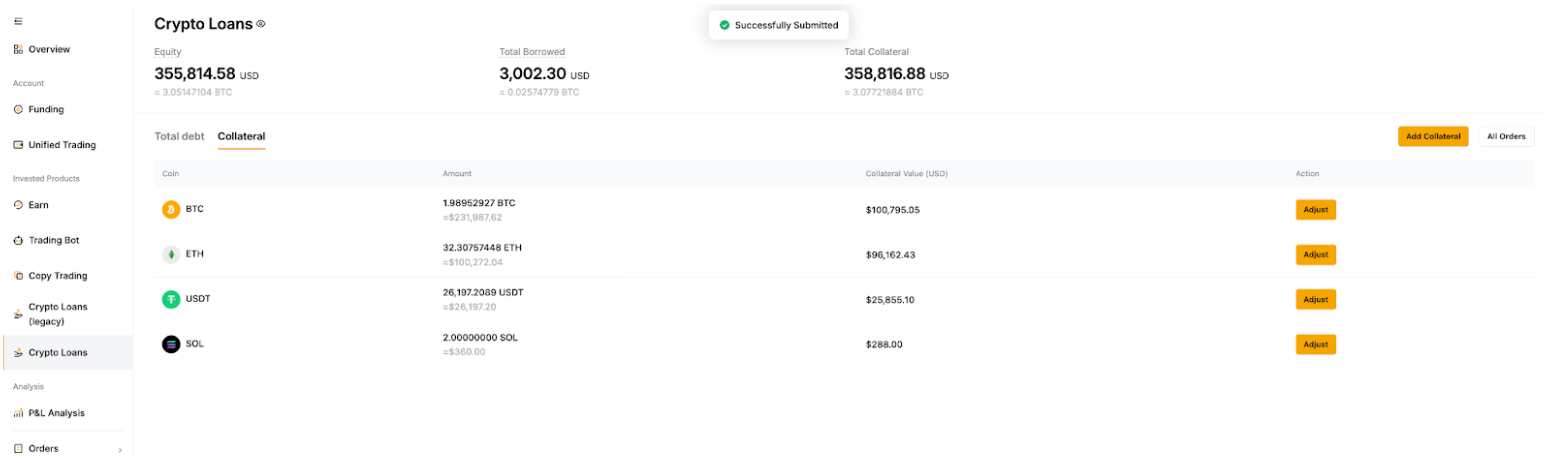Adjust the USDT collateral
The height and width of the screenshot is (463, 1544).
[x=1315, y=299]
